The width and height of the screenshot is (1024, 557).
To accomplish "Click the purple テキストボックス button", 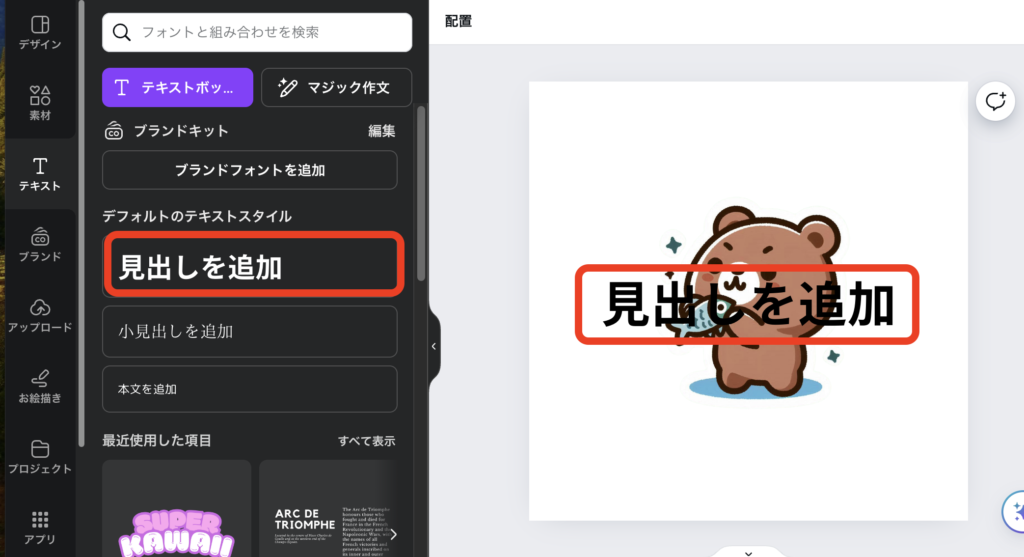I will coord(177,87).
